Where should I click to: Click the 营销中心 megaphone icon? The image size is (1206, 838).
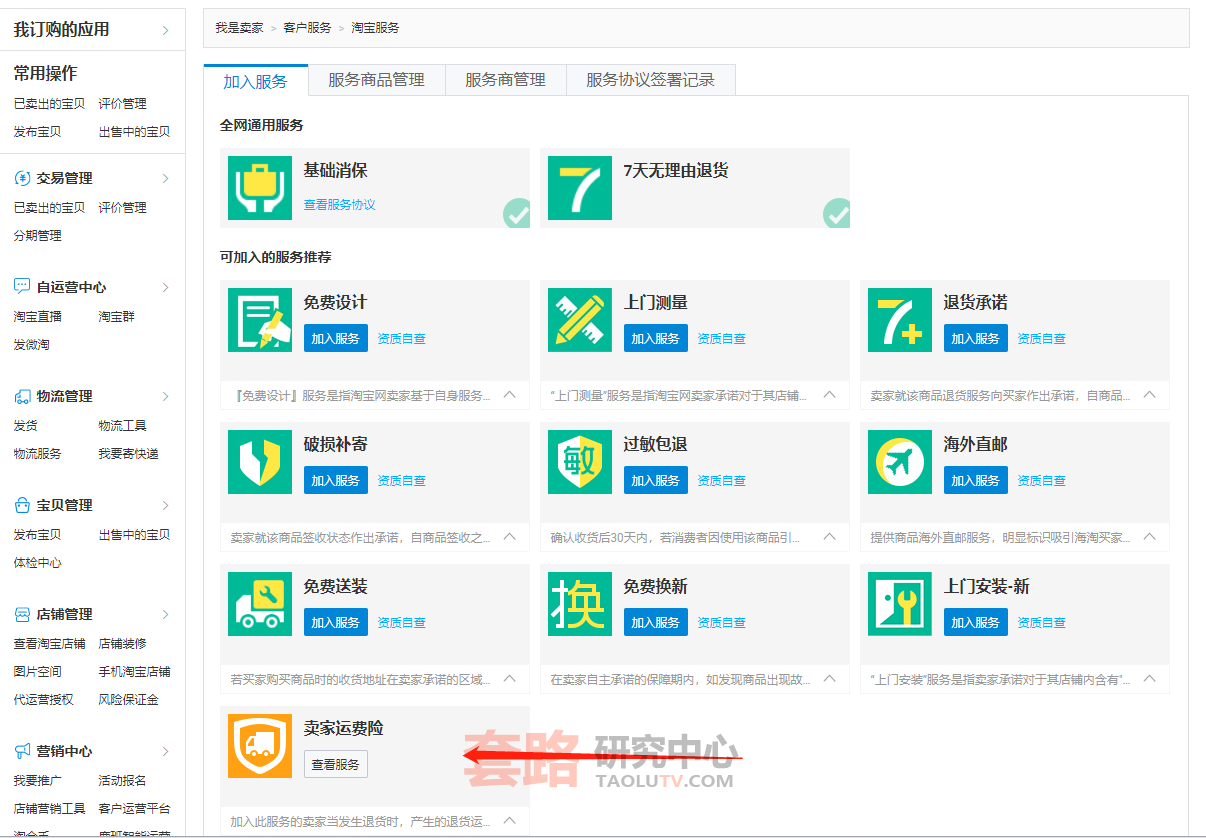click(x=22, y=751)
